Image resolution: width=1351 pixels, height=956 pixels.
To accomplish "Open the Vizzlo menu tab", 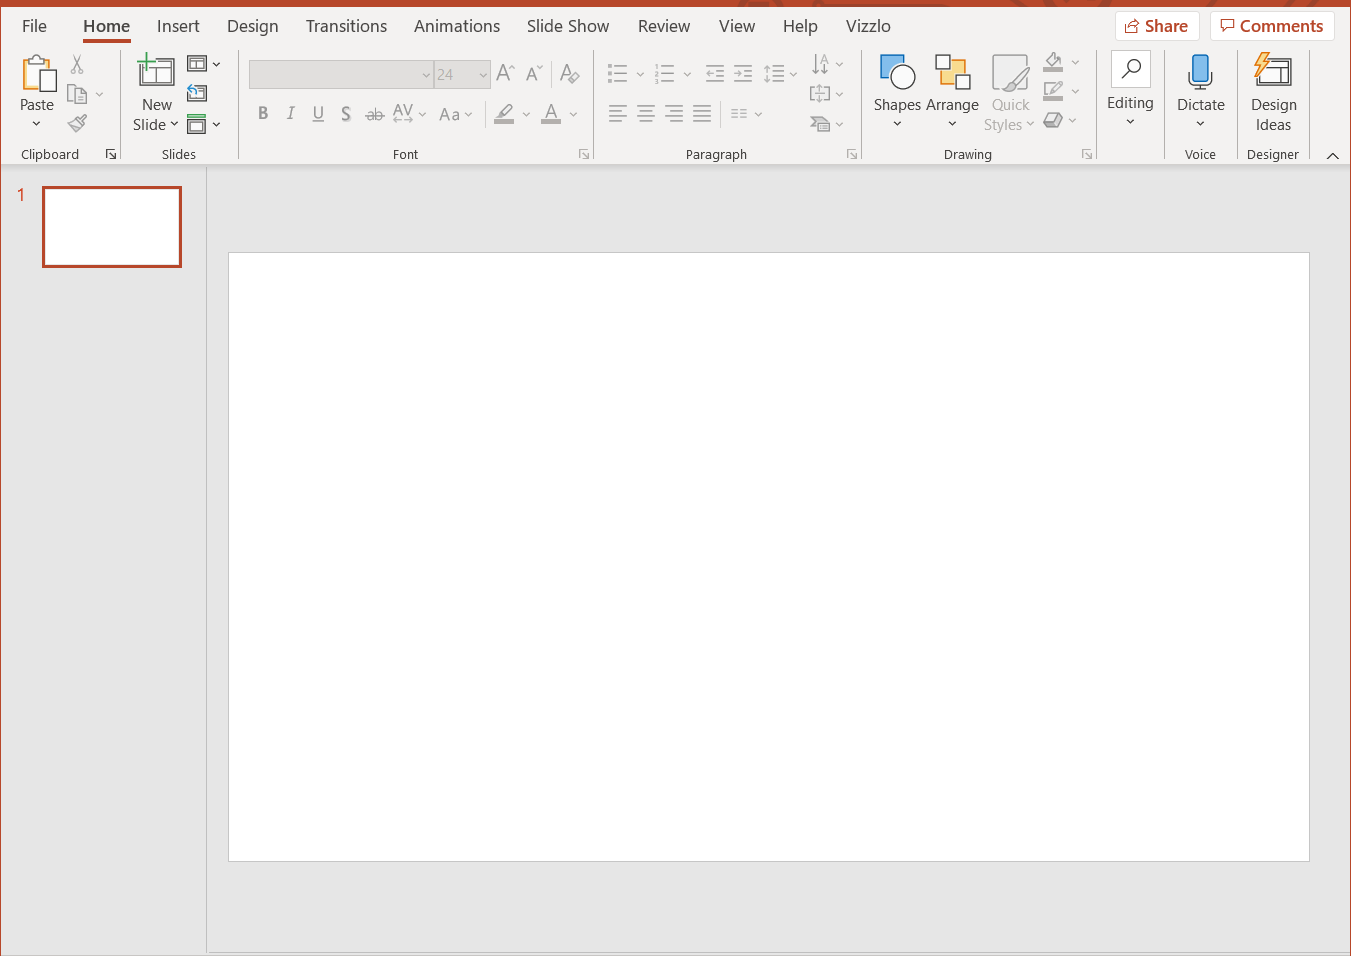I will (x=868, y=26).
